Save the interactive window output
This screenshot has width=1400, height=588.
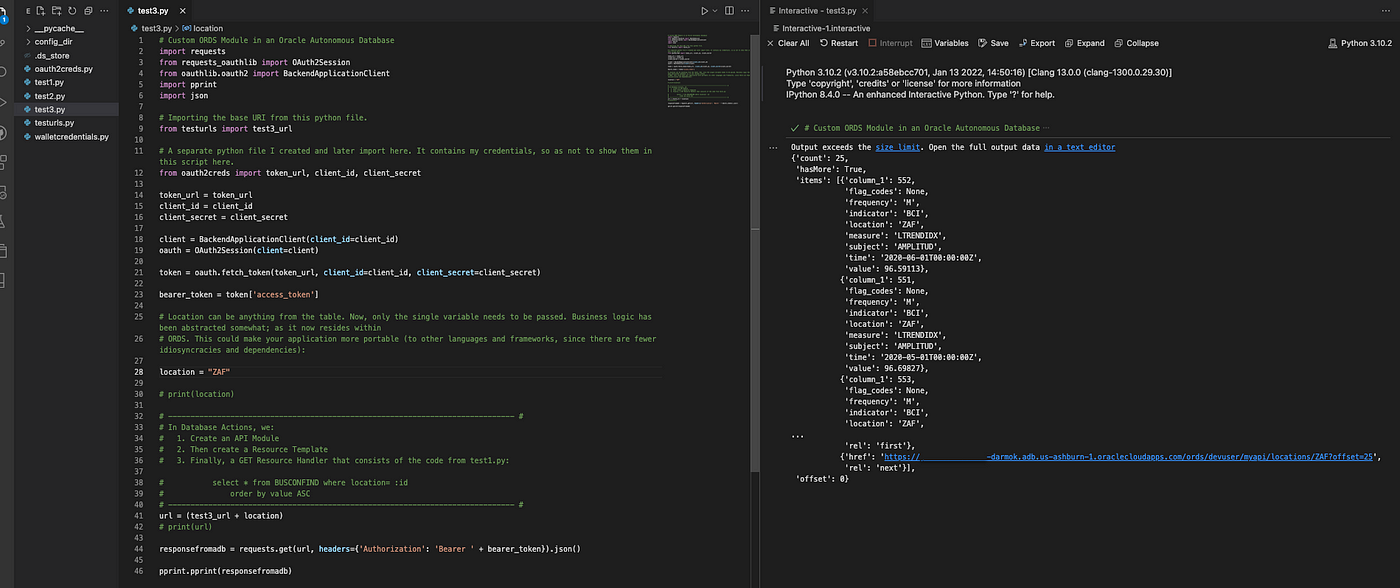click(x=993, y=43)
